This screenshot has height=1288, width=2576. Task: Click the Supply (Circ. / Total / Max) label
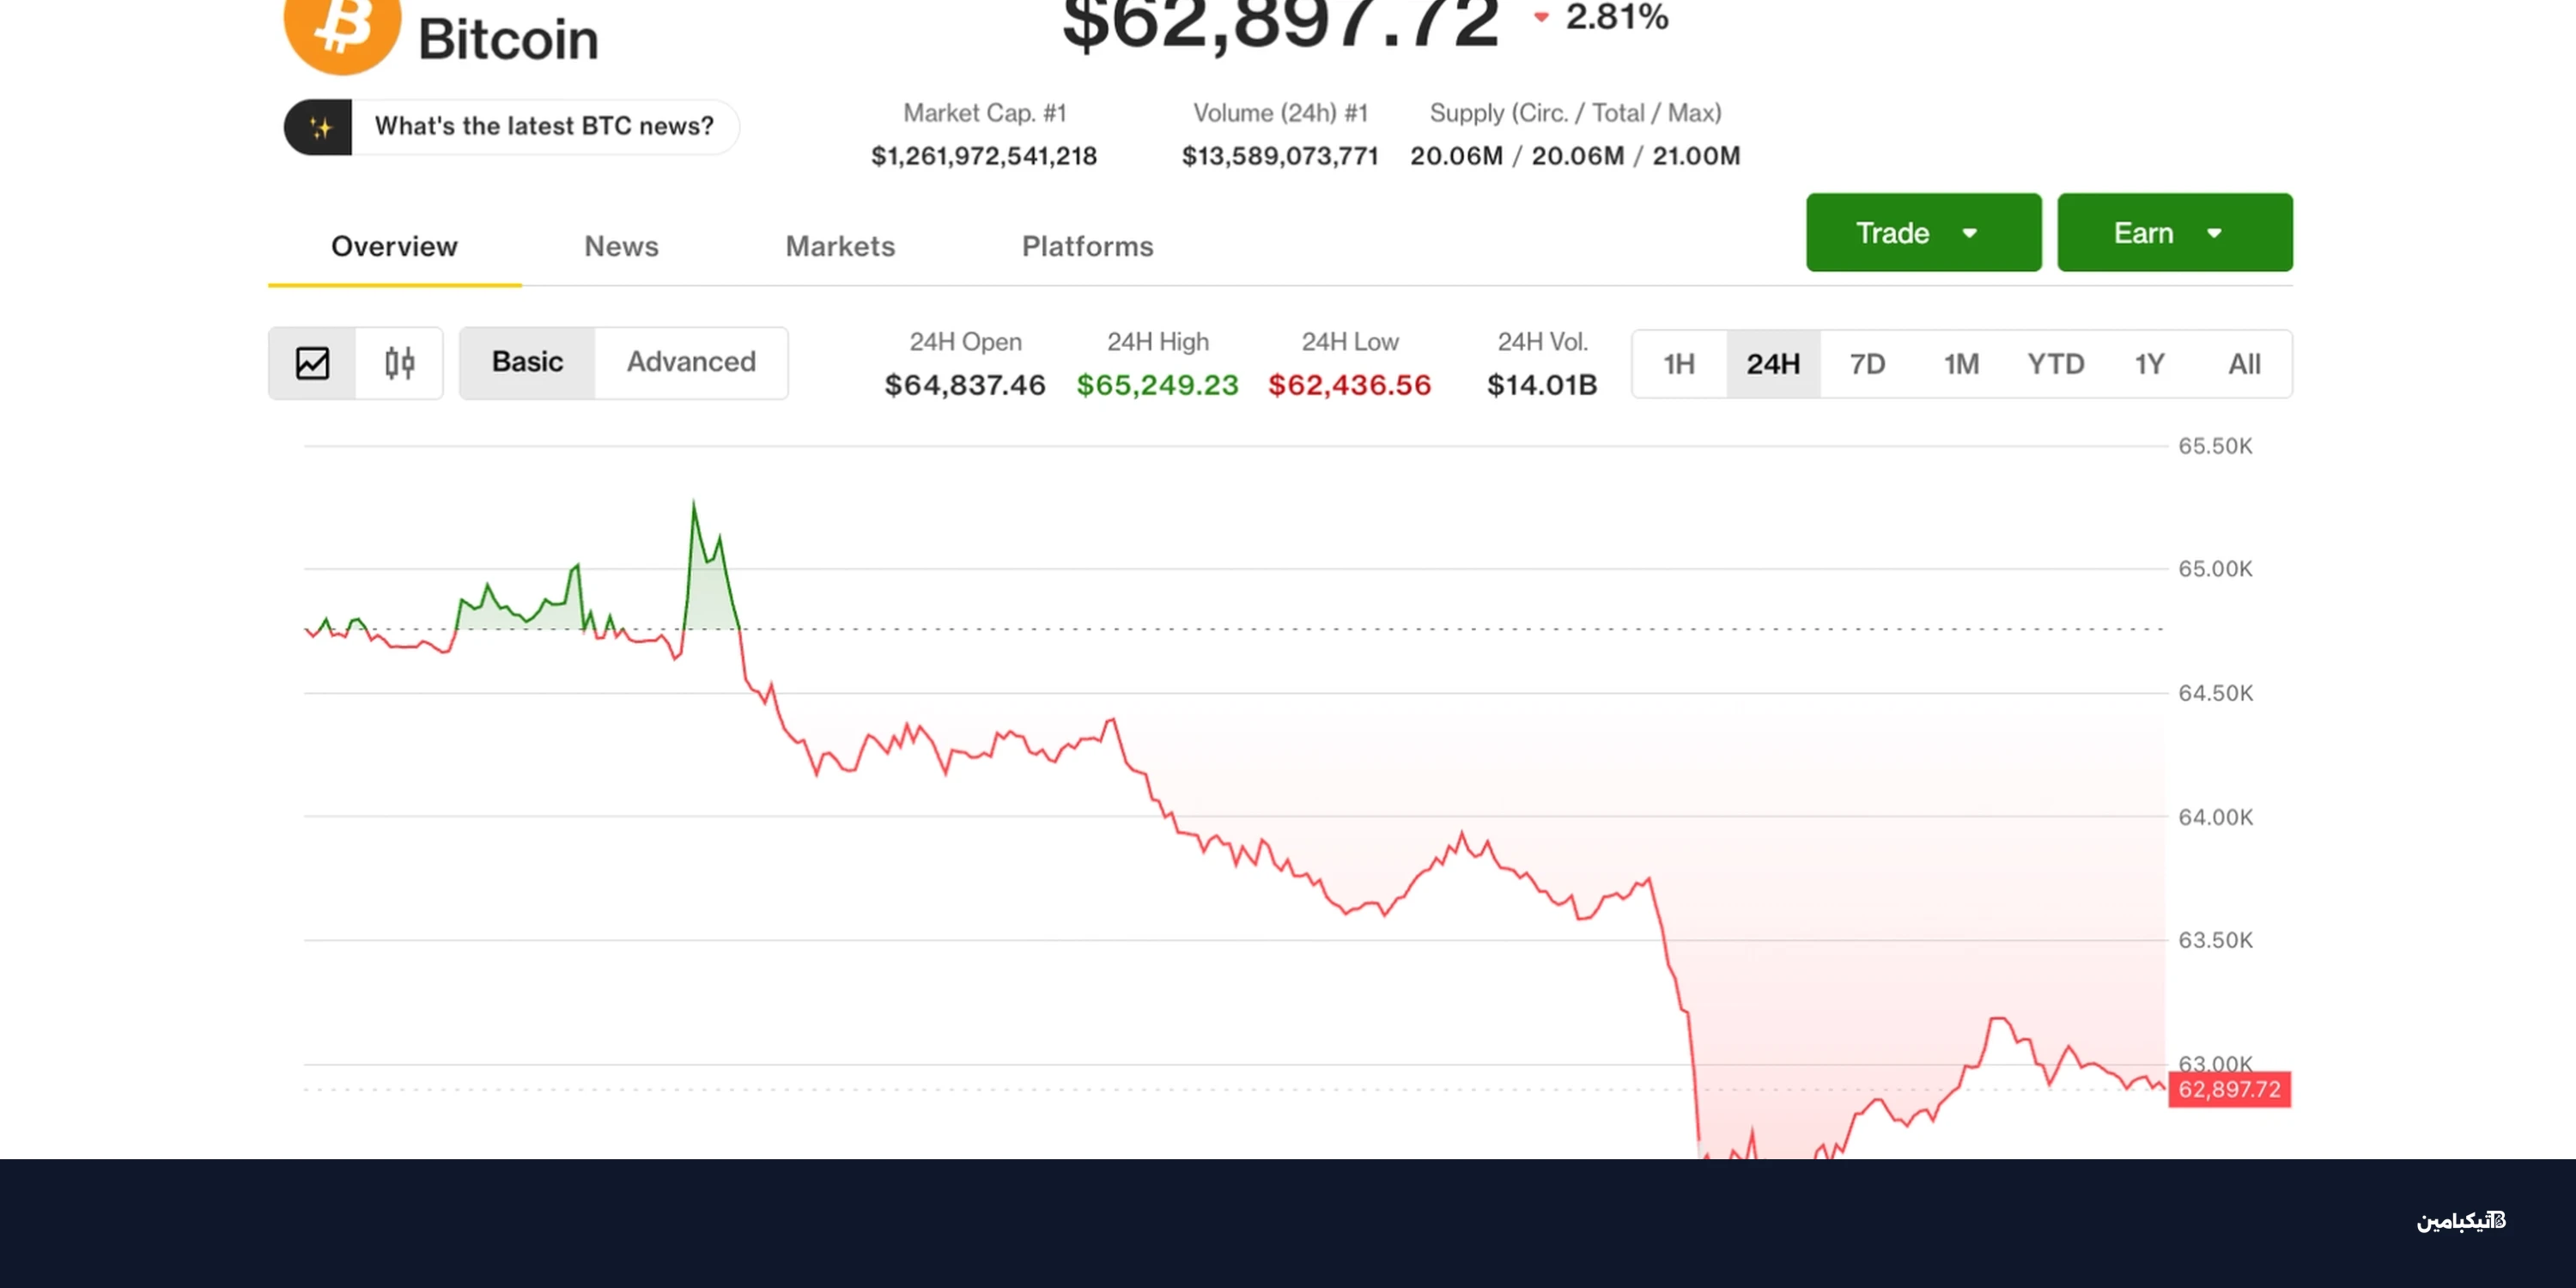tap(1575, 113)
